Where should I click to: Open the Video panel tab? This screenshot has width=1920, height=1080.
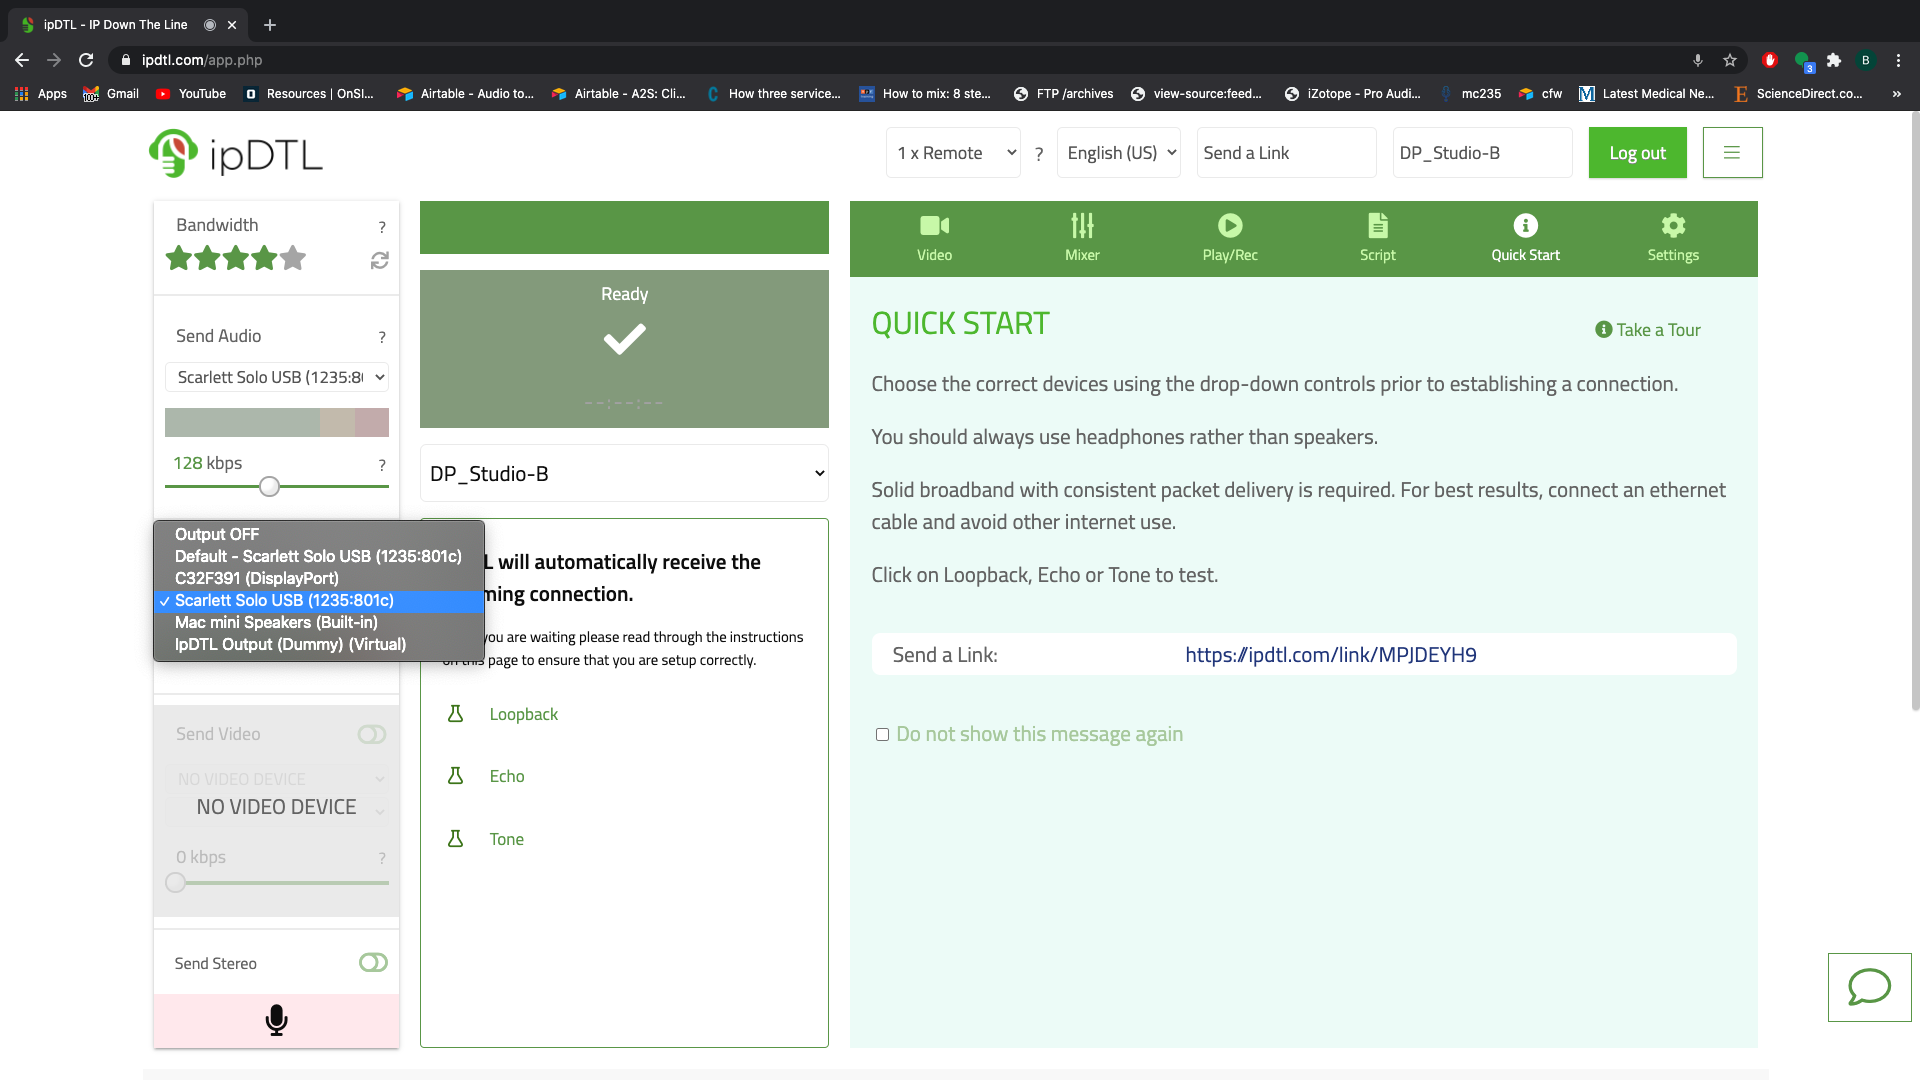[934, 239]
